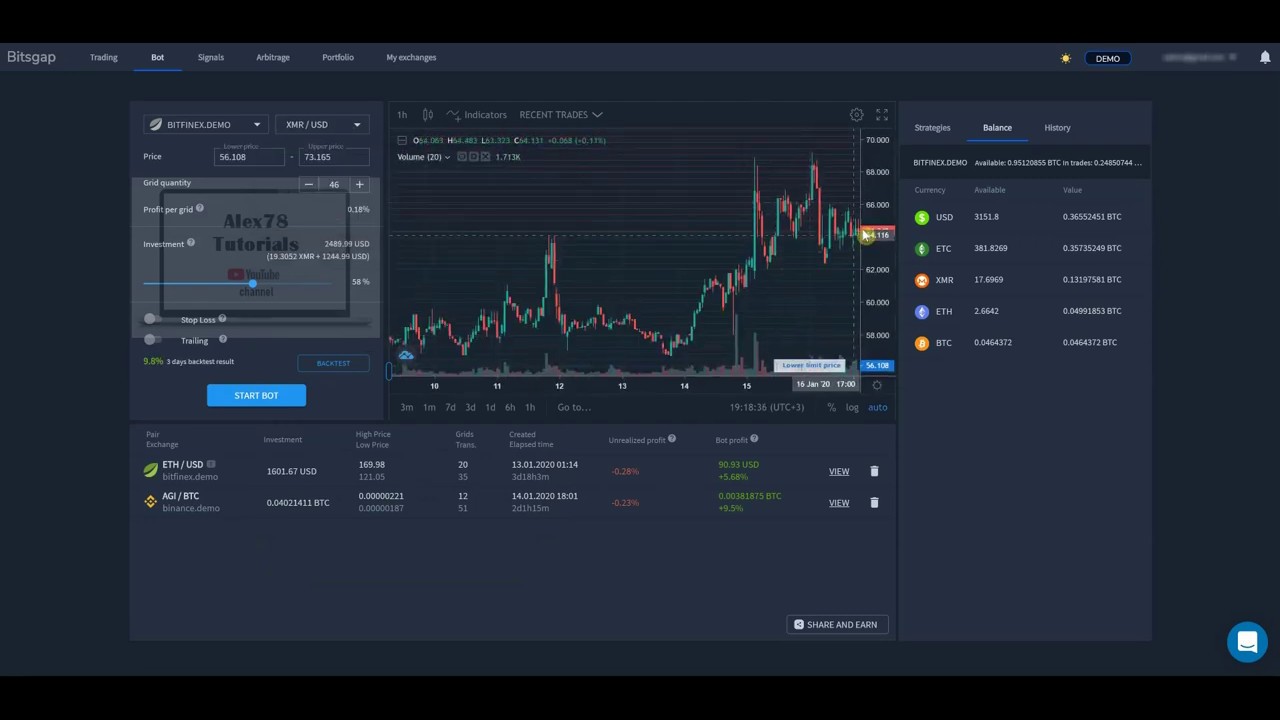View the AGI / BTC bot

[839, 503]
